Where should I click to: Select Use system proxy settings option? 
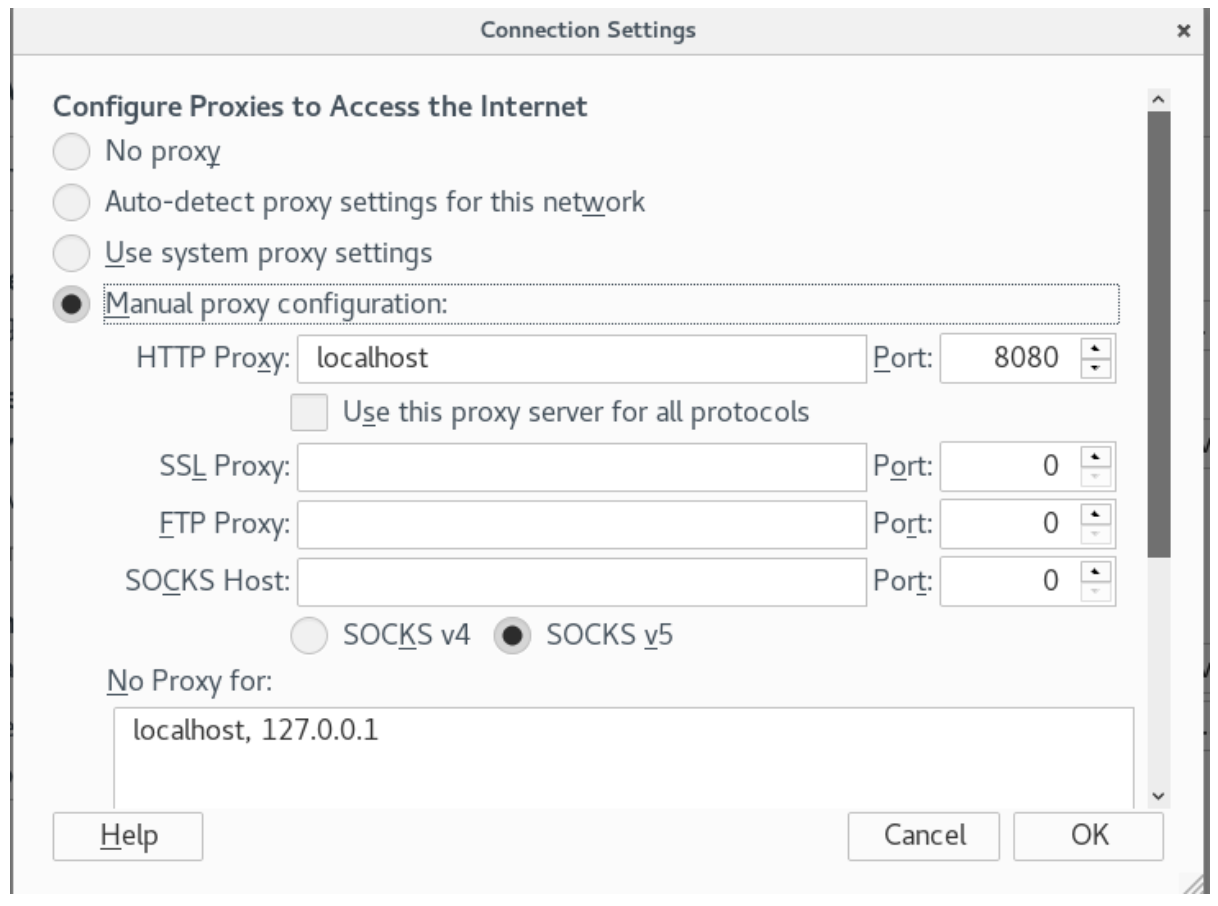[71, 253]
